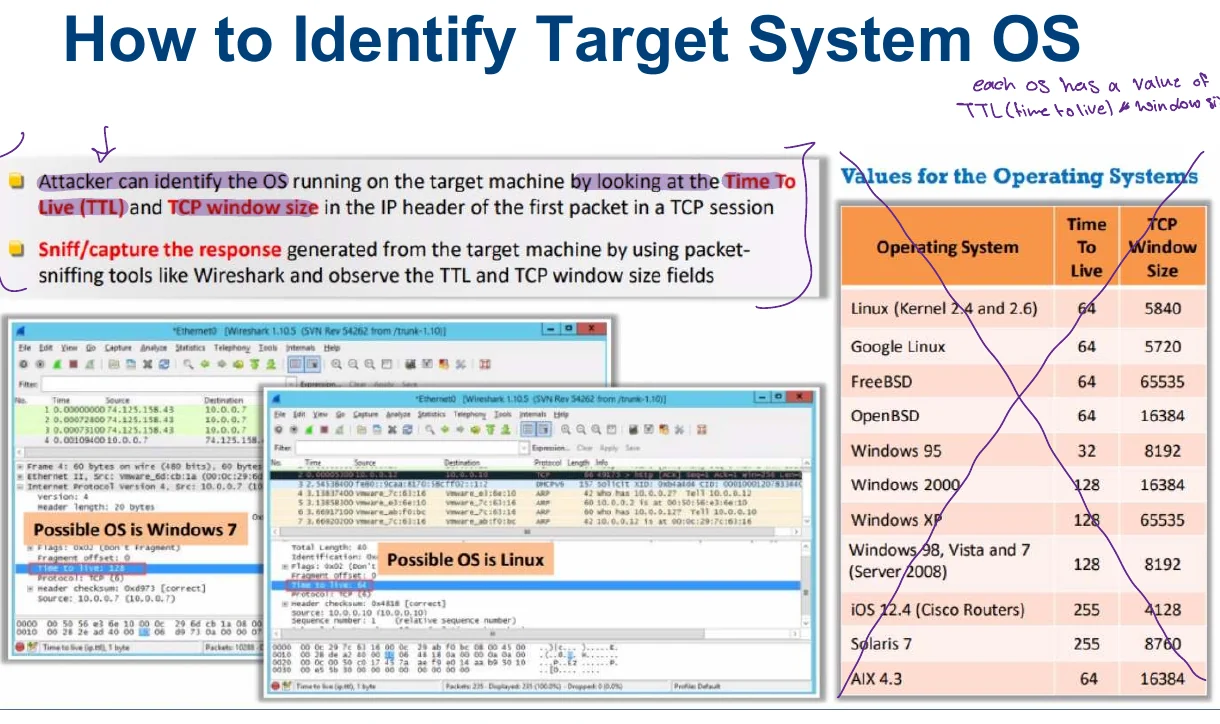Save capture file icon in front Wireshark window

(377, 430)
